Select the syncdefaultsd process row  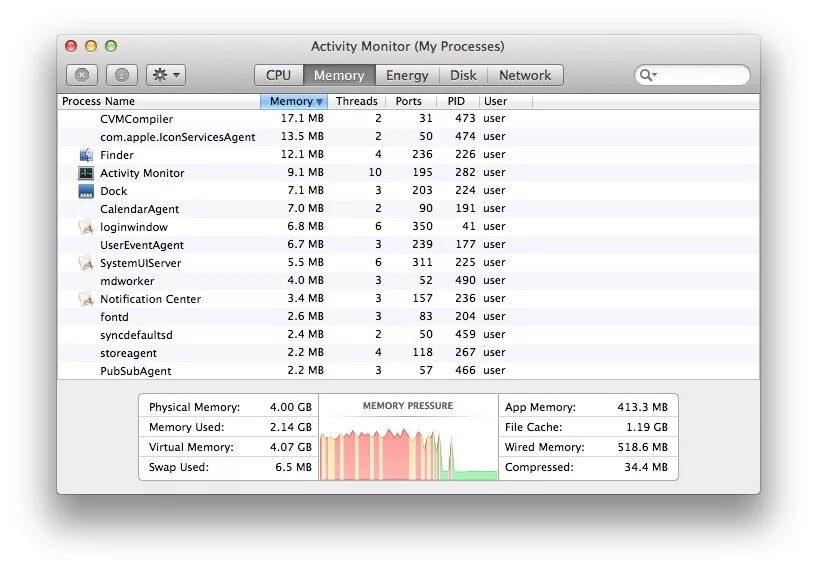pos(408,335)
